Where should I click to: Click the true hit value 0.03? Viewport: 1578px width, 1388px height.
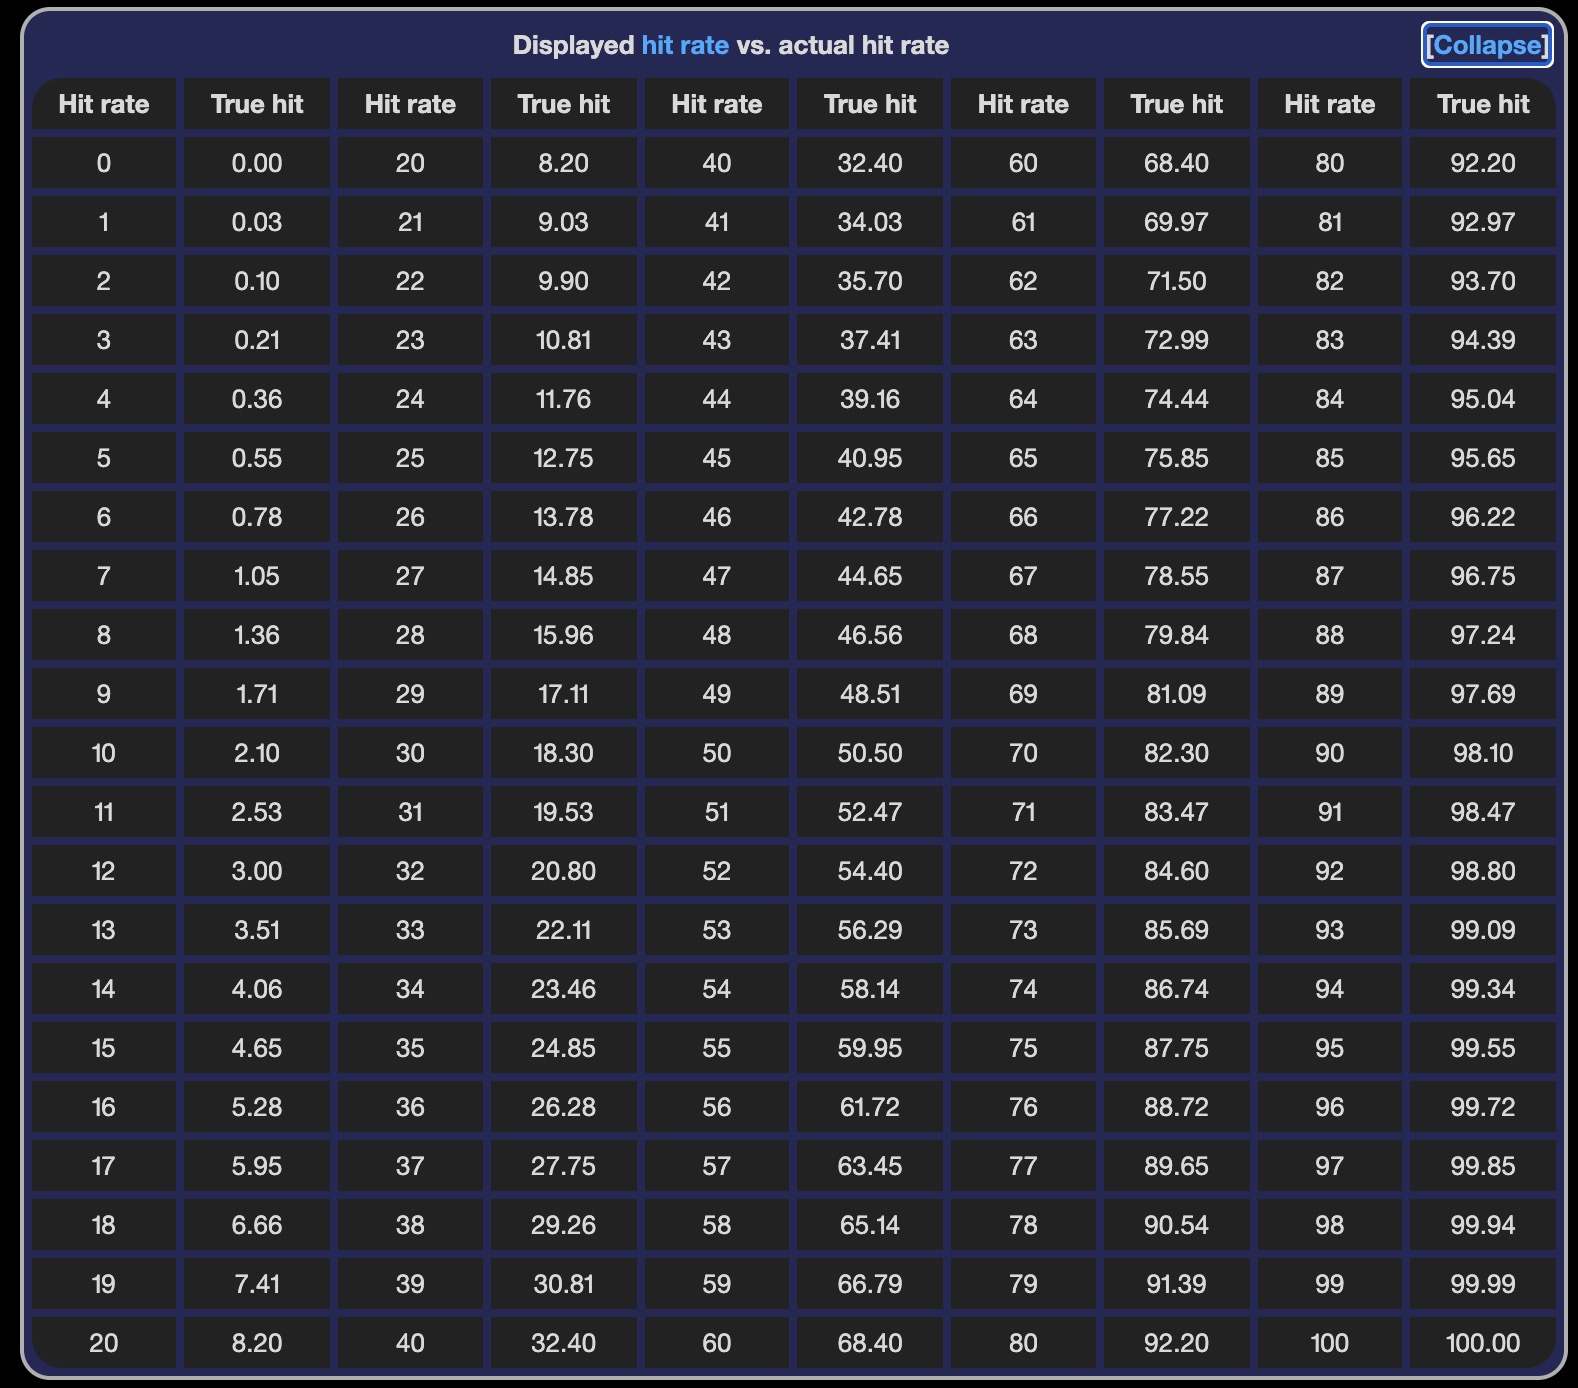pos(257,222)
